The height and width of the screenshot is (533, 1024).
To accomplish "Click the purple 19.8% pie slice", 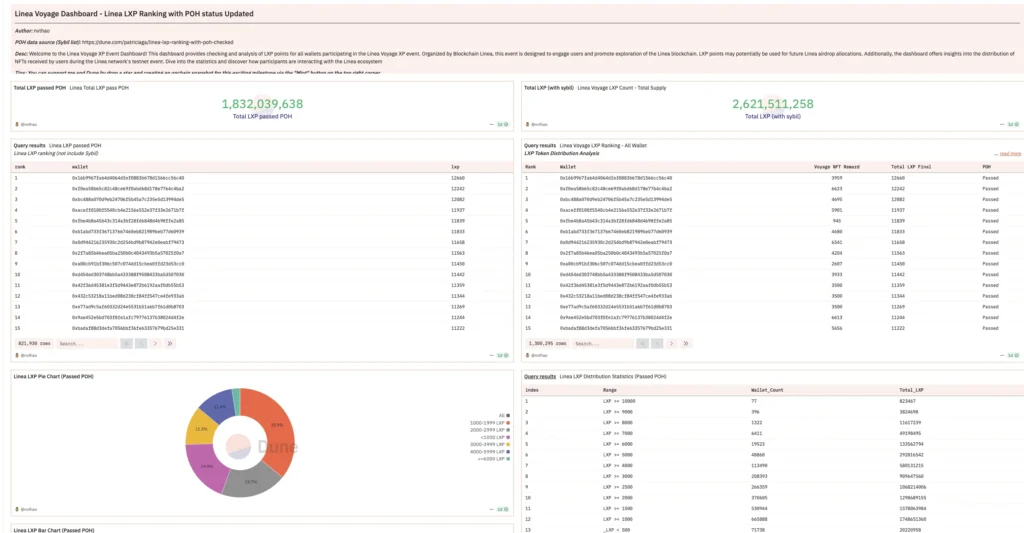I will [204, 465].
